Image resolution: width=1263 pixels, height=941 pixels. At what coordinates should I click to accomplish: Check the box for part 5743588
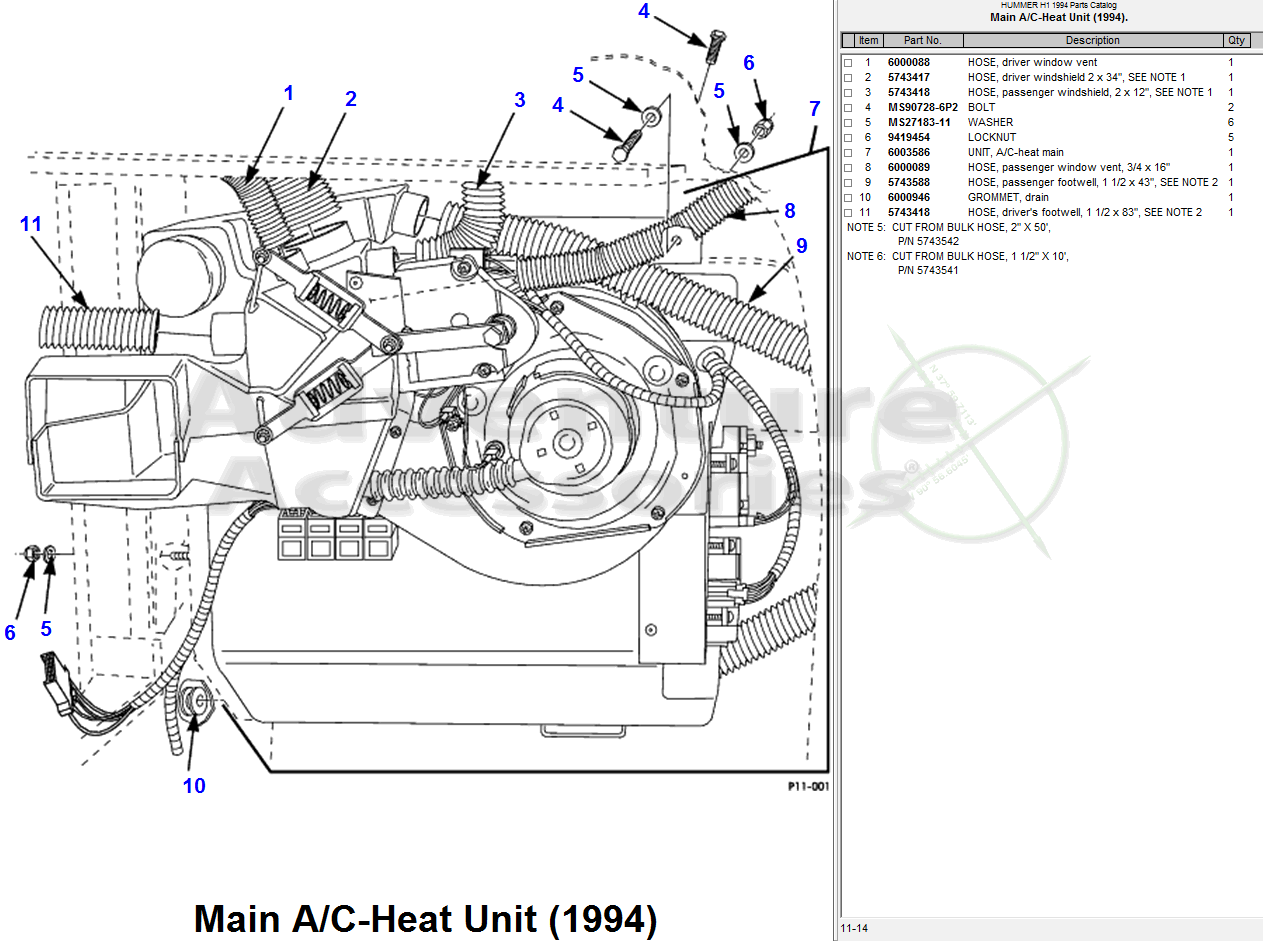tap(848, 183)
